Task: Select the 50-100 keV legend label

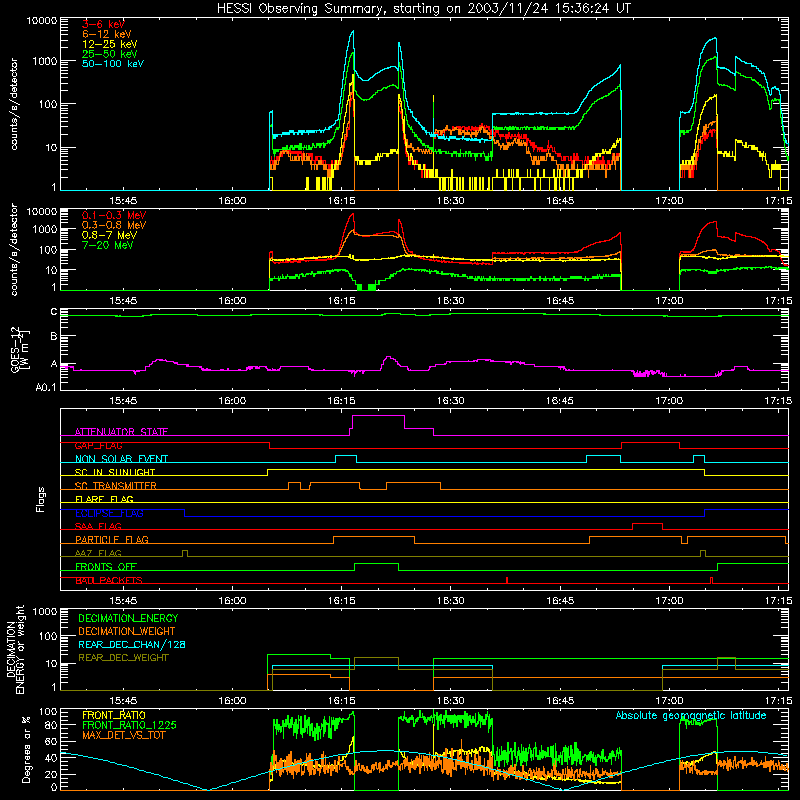Action: (x=113, y=63)
